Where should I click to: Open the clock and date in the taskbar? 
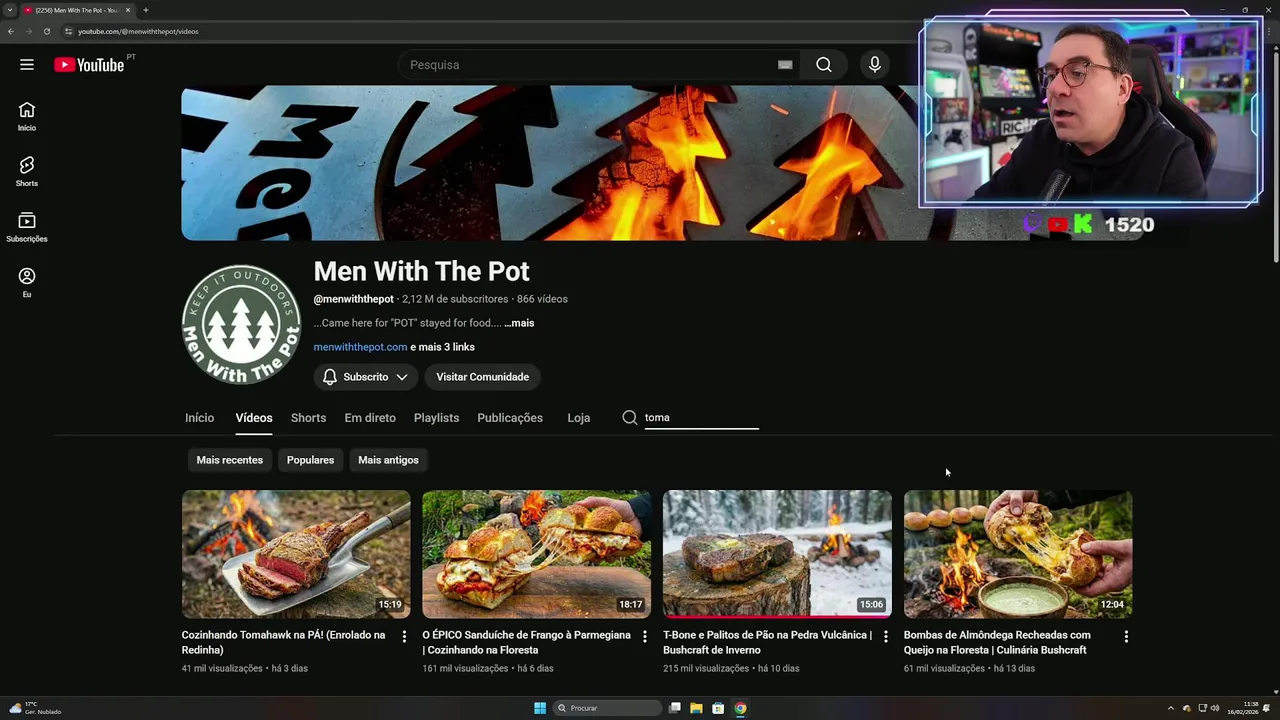pyautogui.click(x=1243, y=708)
